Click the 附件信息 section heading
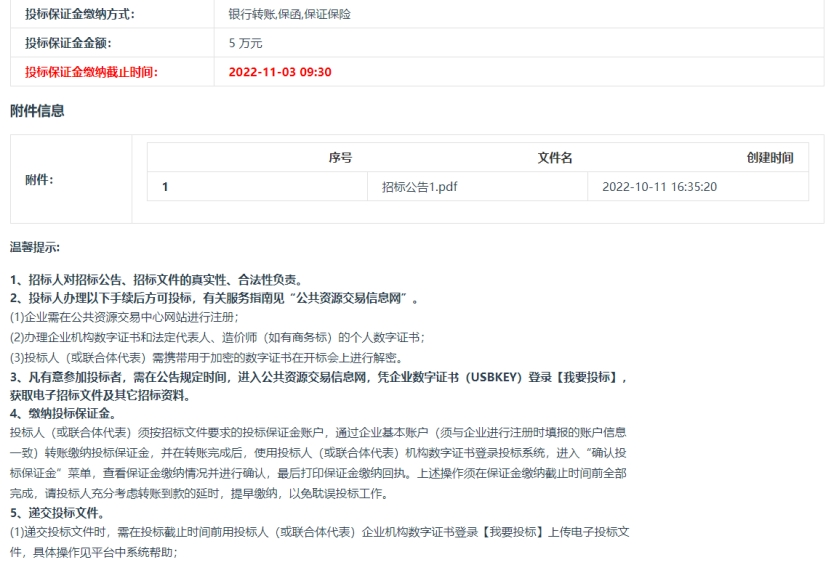Viewport: 831px width, 566px height. coord(37,111)
